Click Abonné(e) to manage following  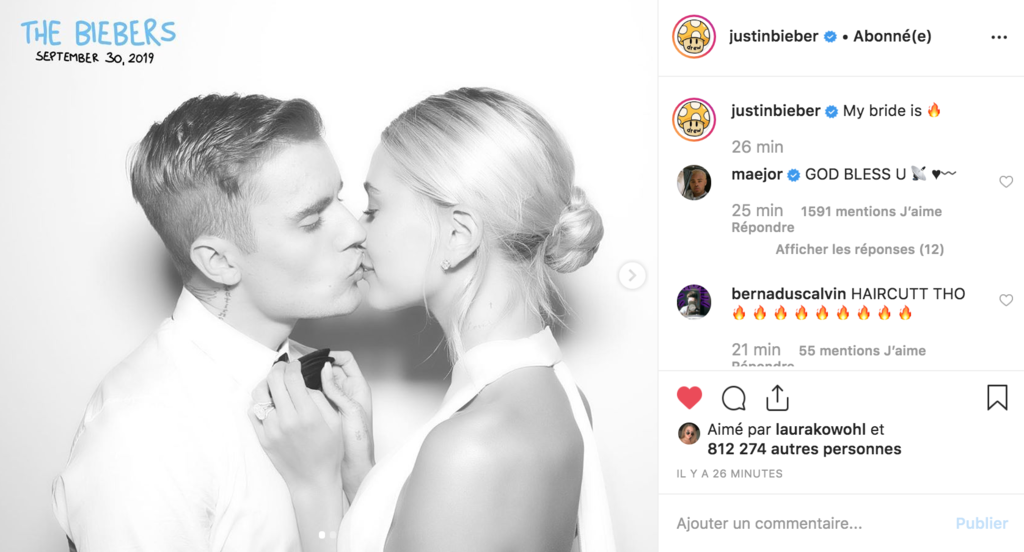pyautogui.click(x=892, y=36)
